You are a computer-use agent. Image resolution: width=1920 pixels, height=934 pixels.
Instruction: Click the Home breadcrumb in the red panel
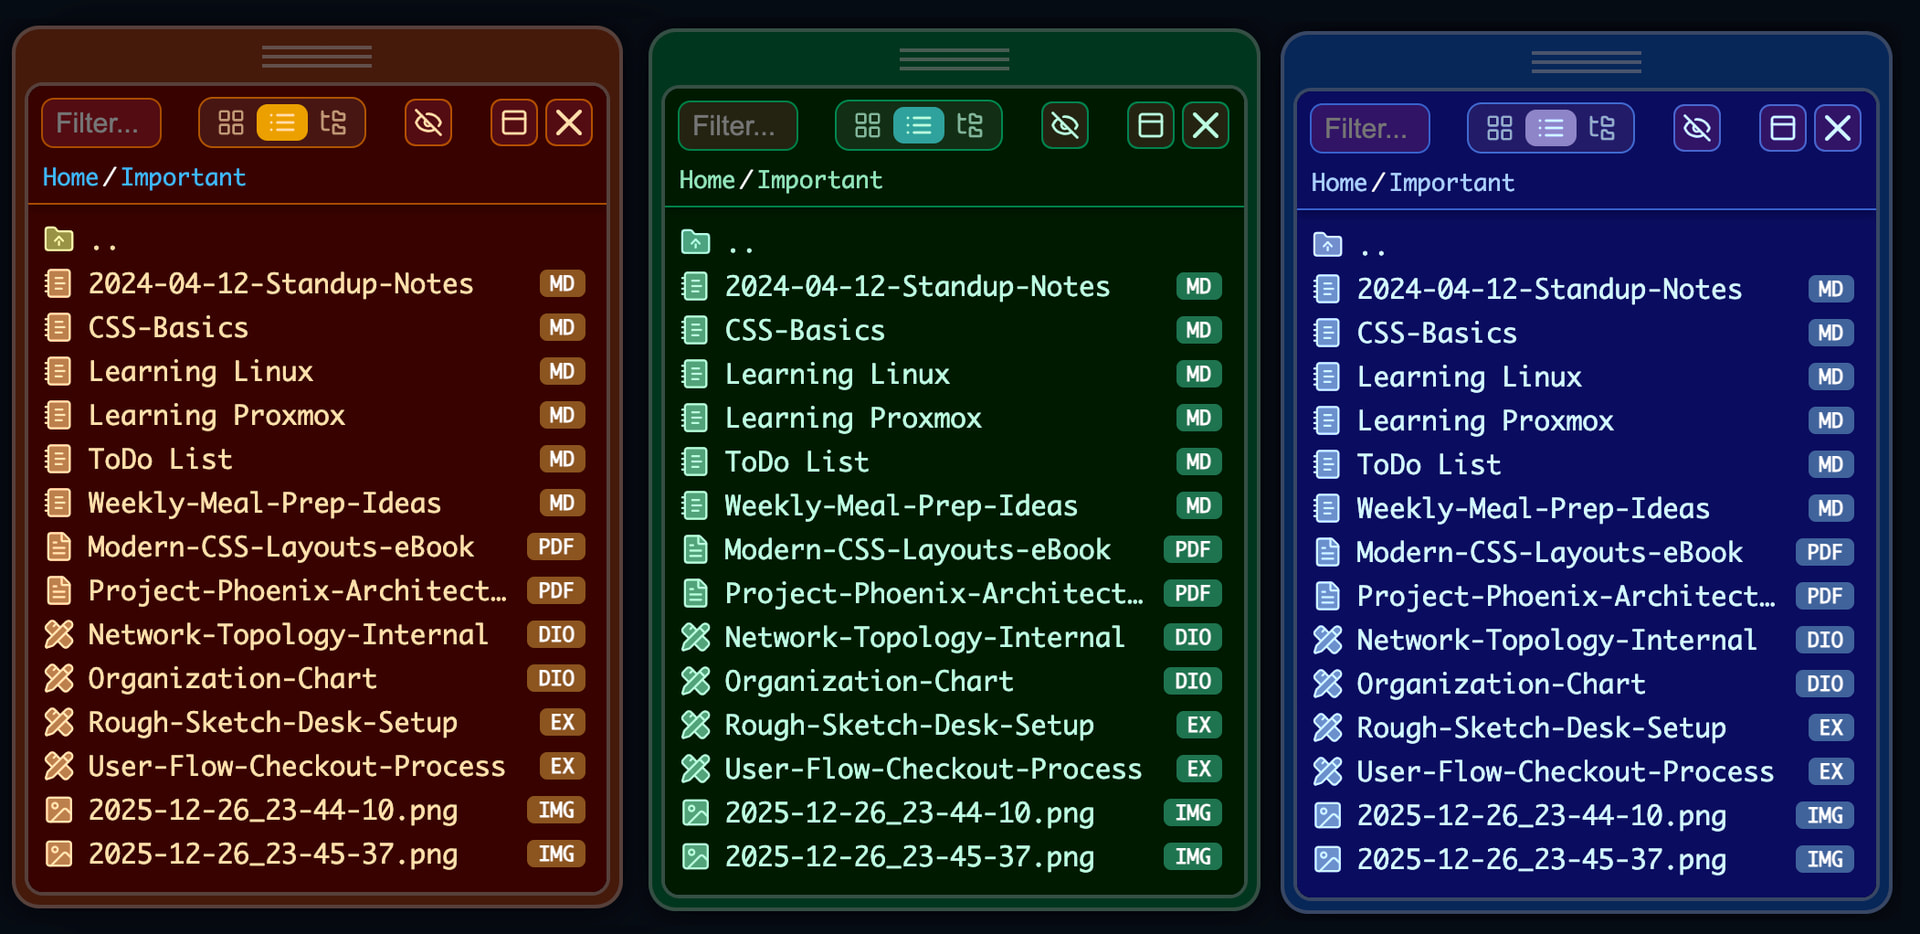[70, 177]
